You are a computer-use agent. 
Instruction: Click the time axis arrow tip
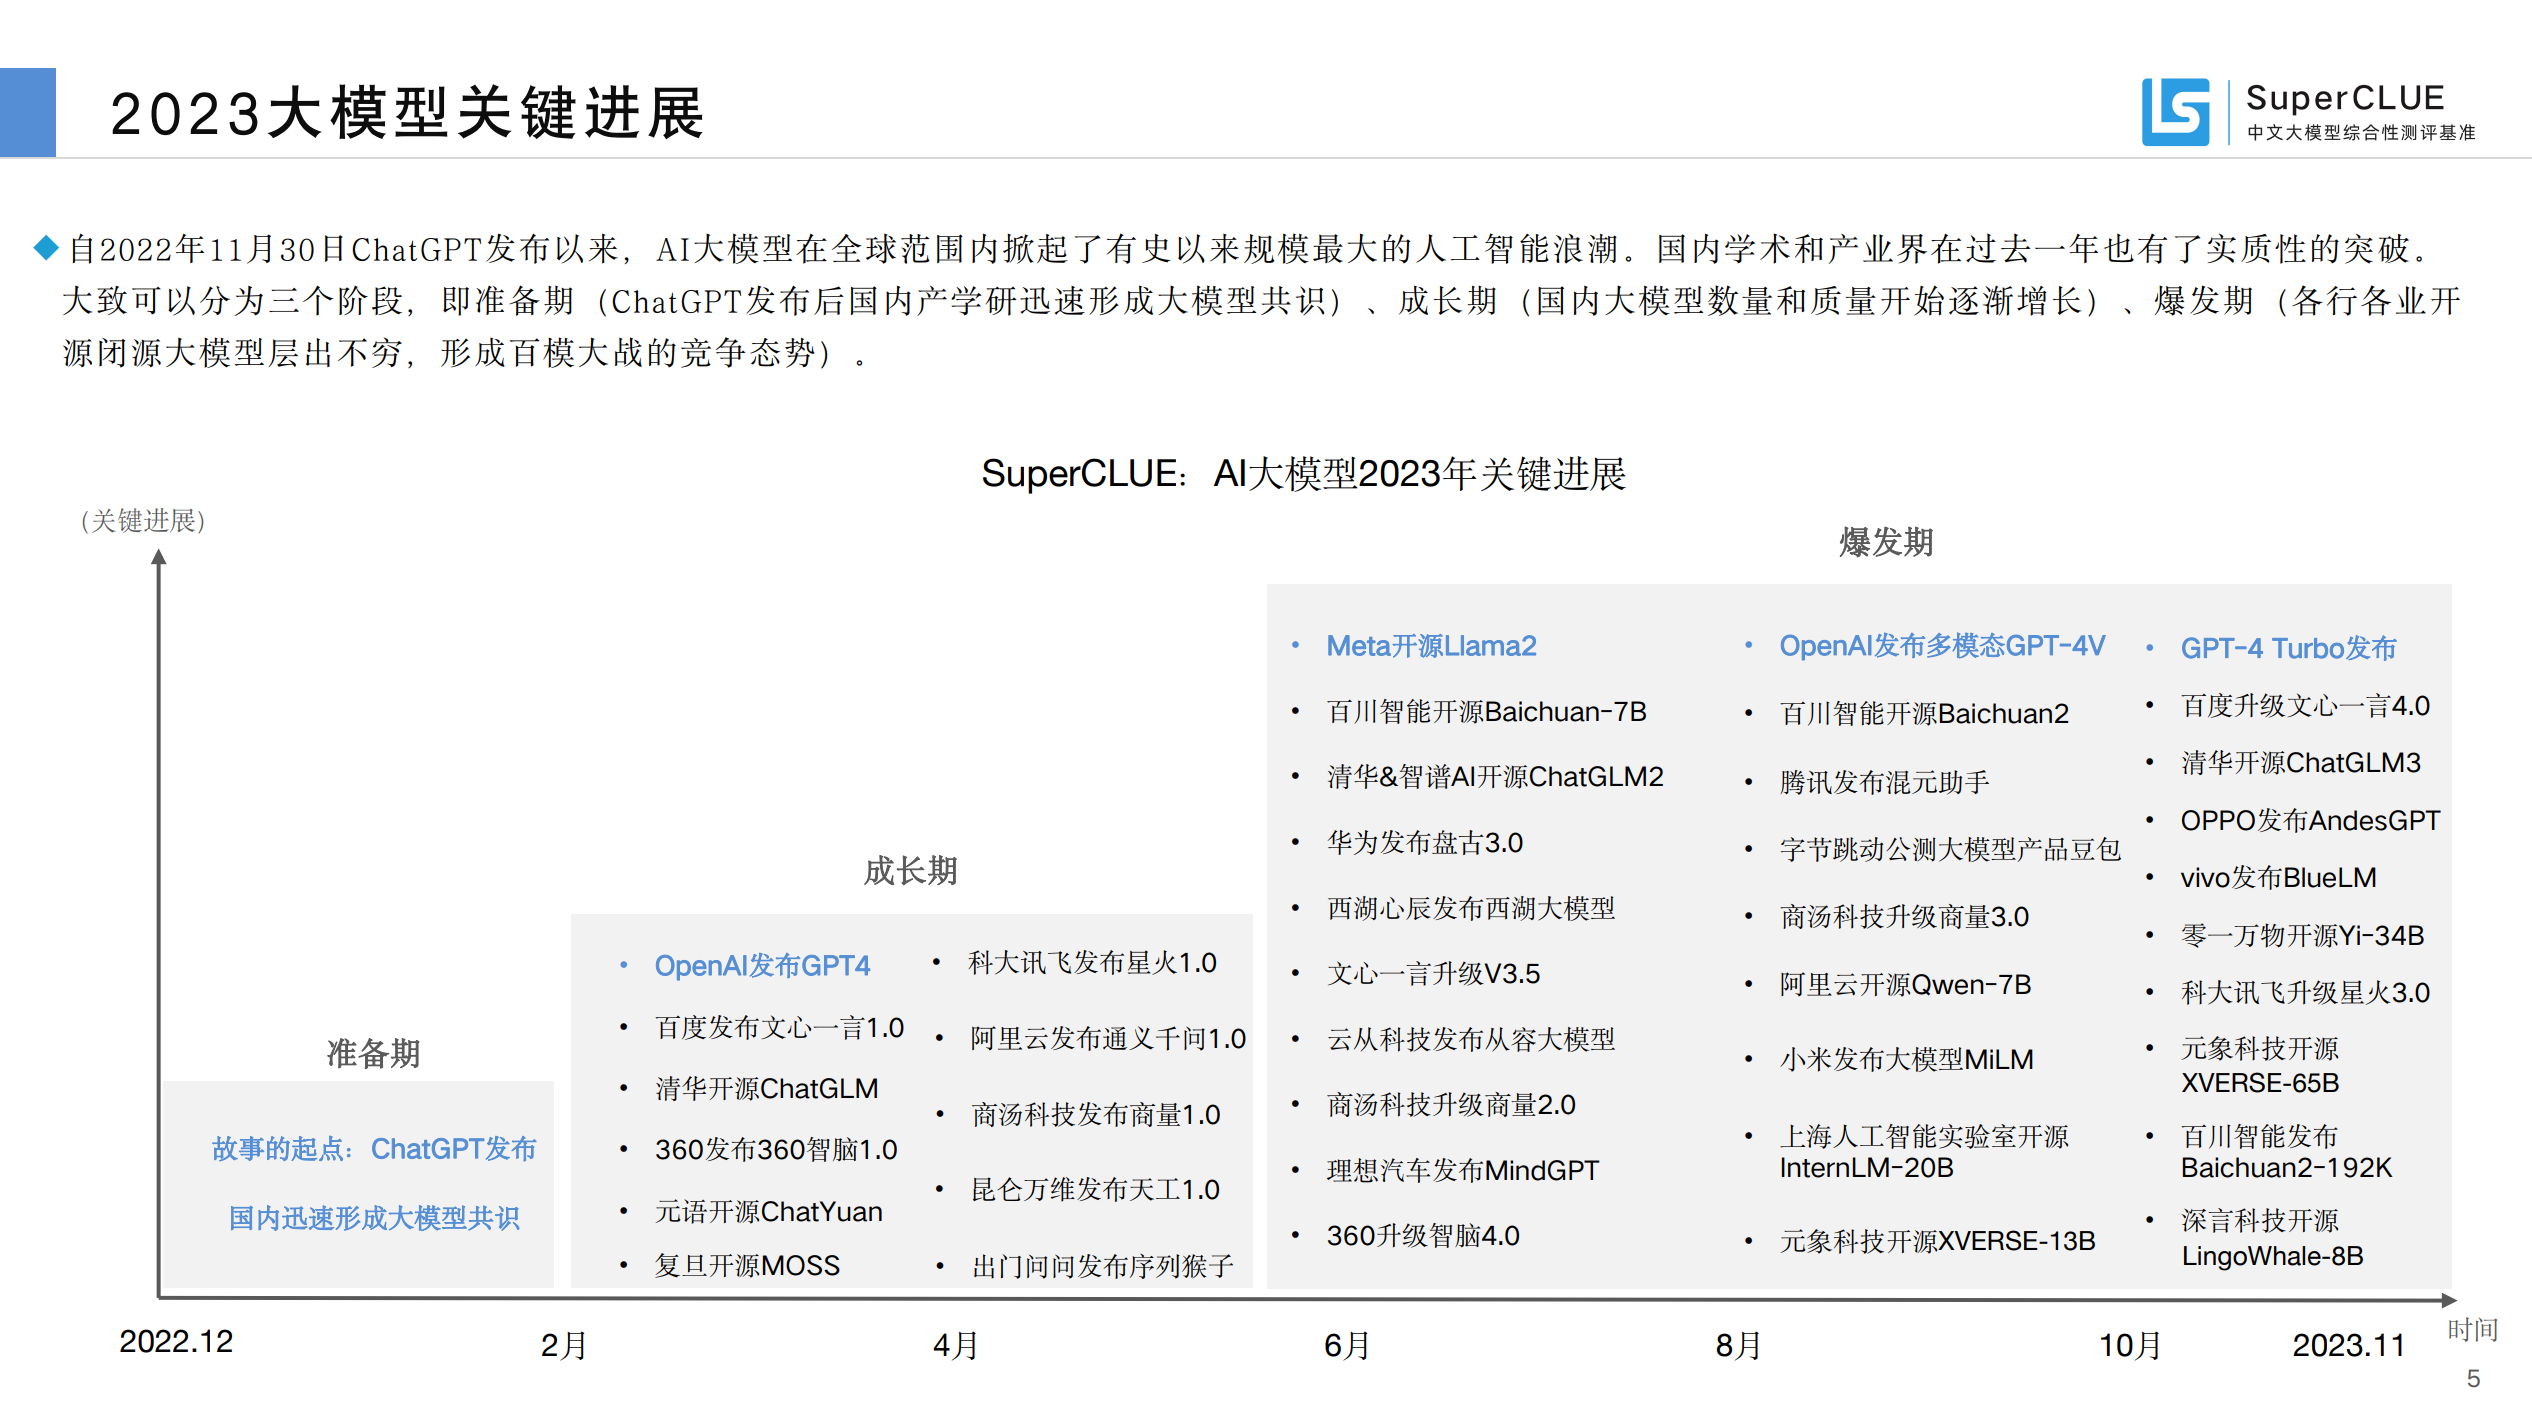point(2449,1300)
